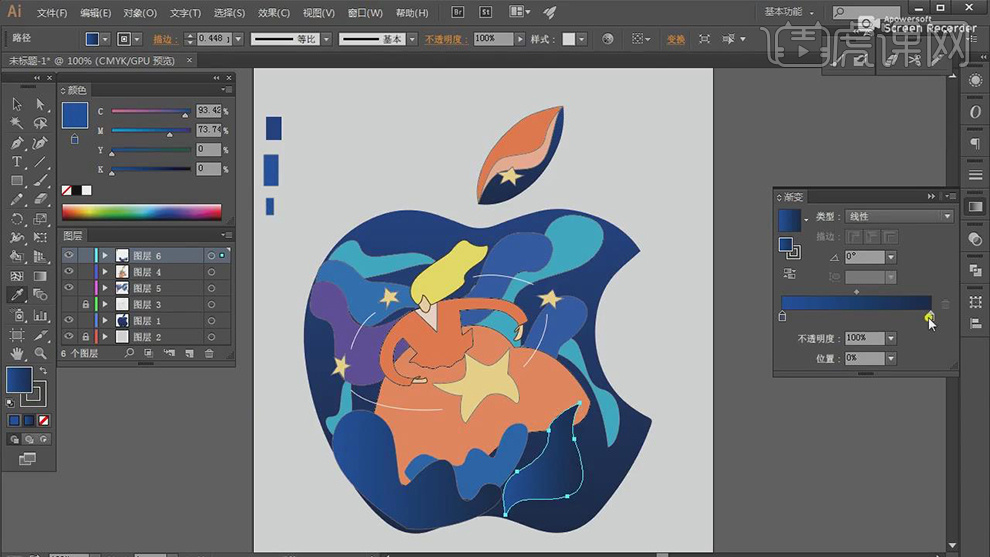Image resolution: width=990 pixels, height=557 pixels.
Task: Open stroke weight dropdown in control bar
Action: click(x=239, y=39)
